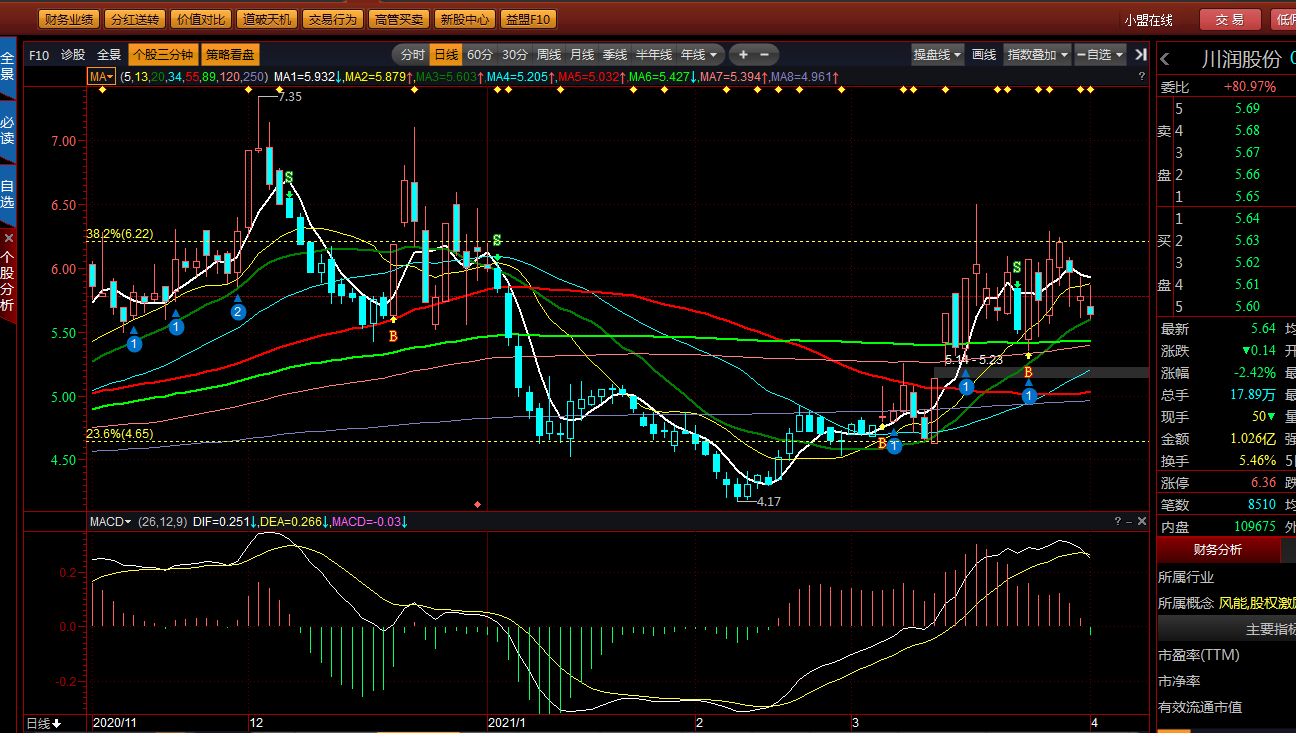Close the MACD indicator panel
The height and width of the screenshot is (733, 1296).
click(1140, 521)
